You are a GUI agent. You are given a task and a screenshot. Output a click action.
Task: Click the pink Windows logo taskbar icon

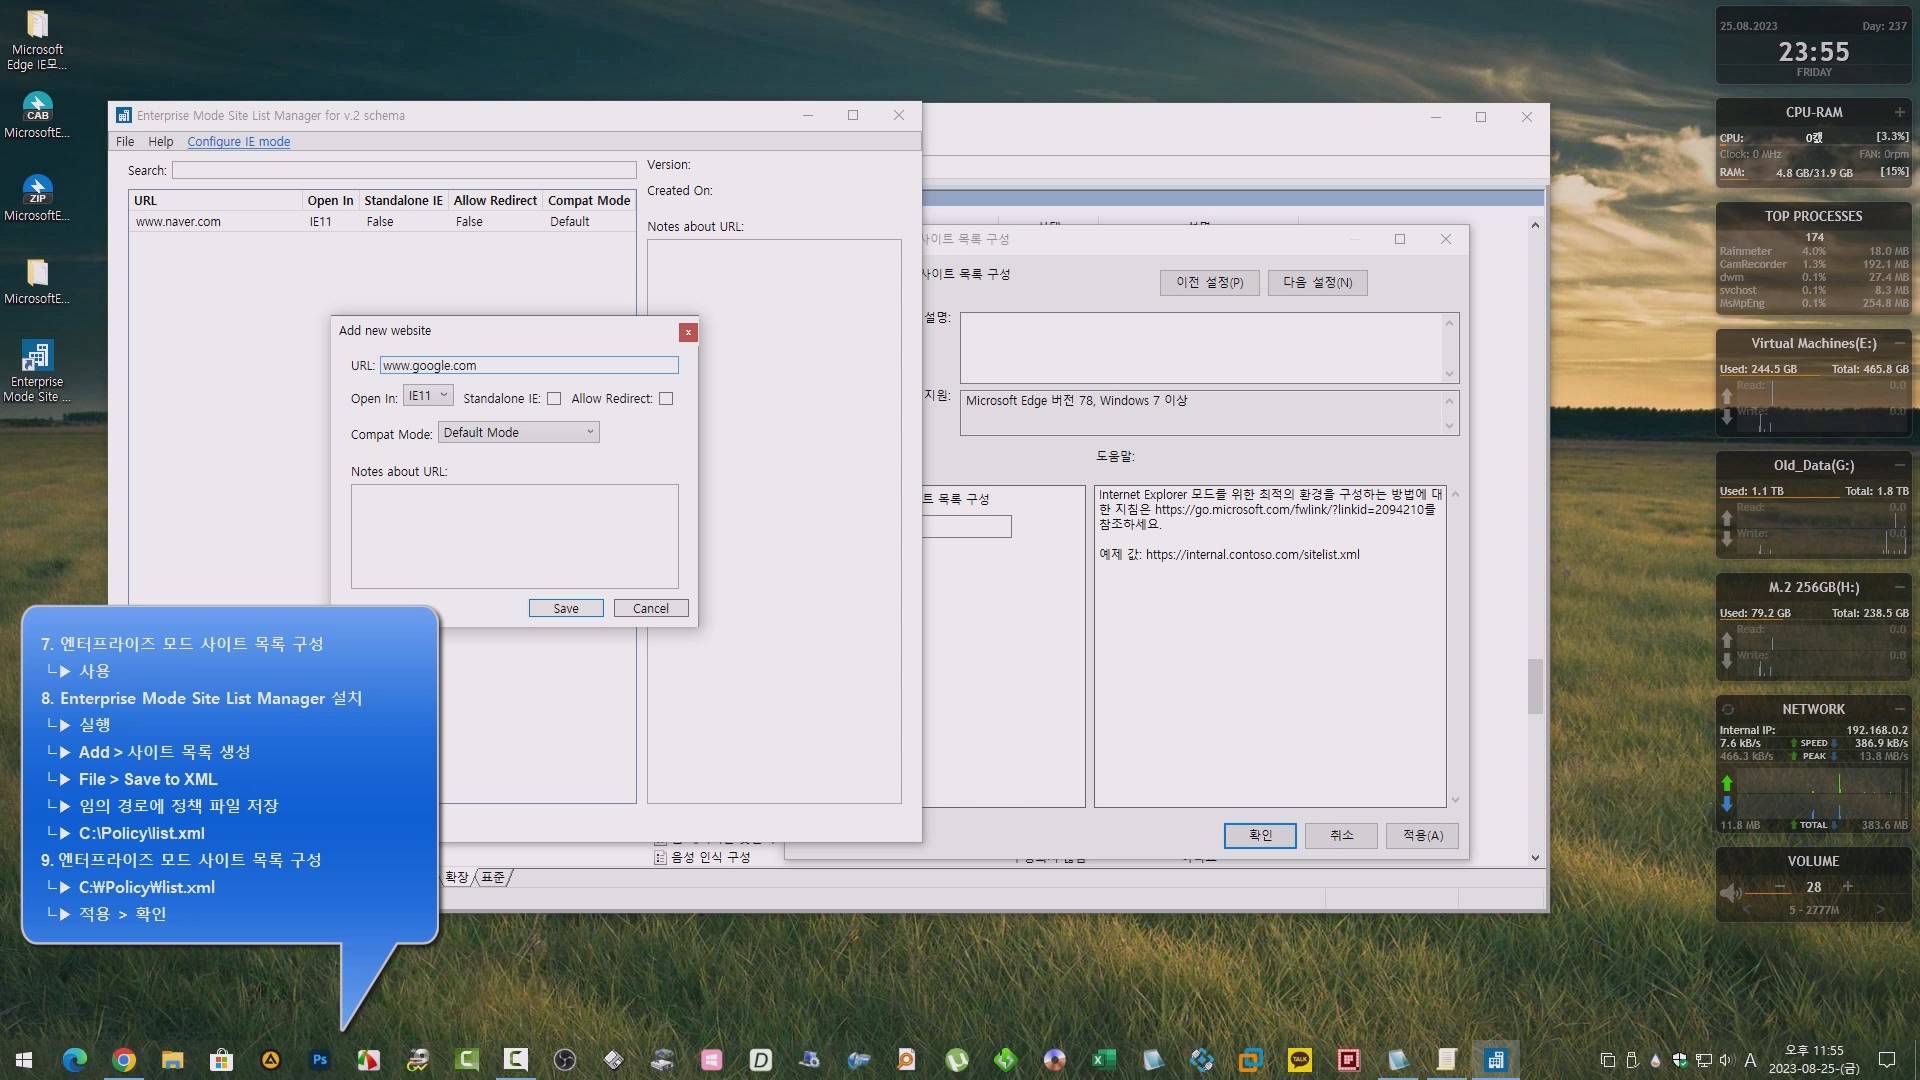point(712,1059)
